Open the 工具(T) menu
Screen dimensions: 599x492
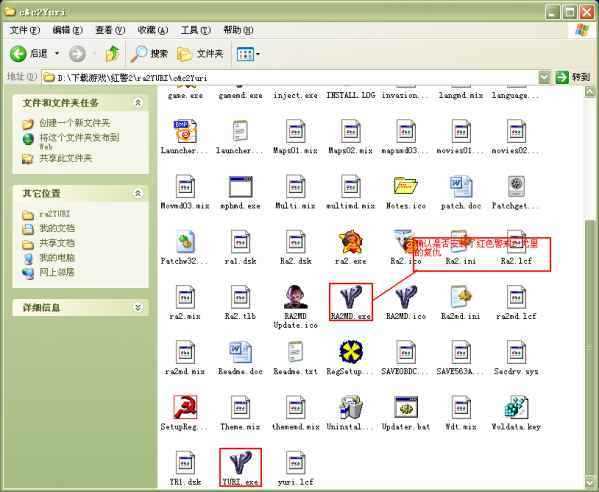pos(195,30)
